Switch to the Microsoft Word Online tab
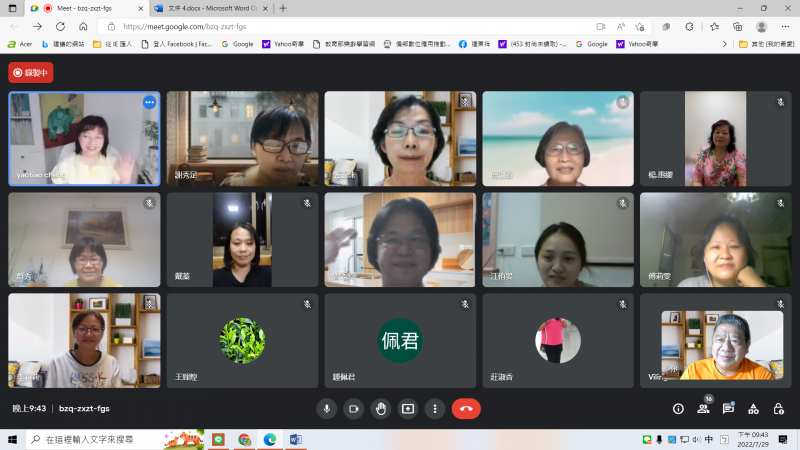The height and width of the screenshot is (450, 800). [x=212, y=8]
